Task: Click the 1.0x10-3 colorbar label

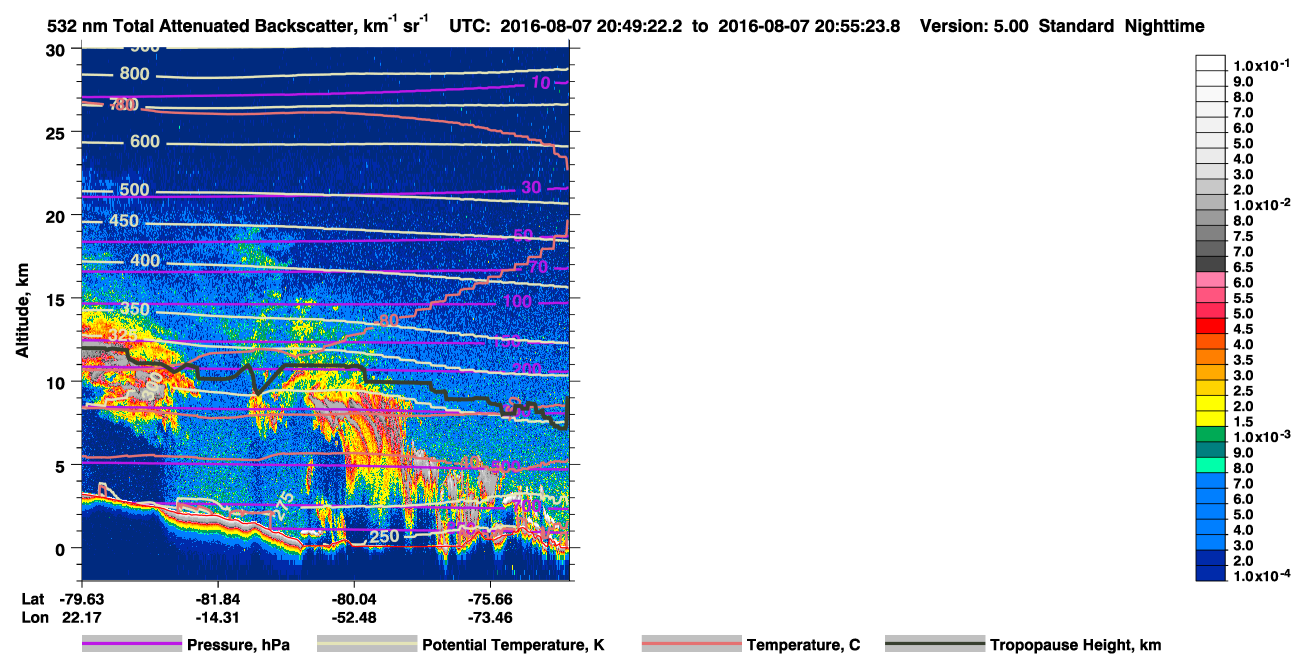Action: [x=1260, y=437]
